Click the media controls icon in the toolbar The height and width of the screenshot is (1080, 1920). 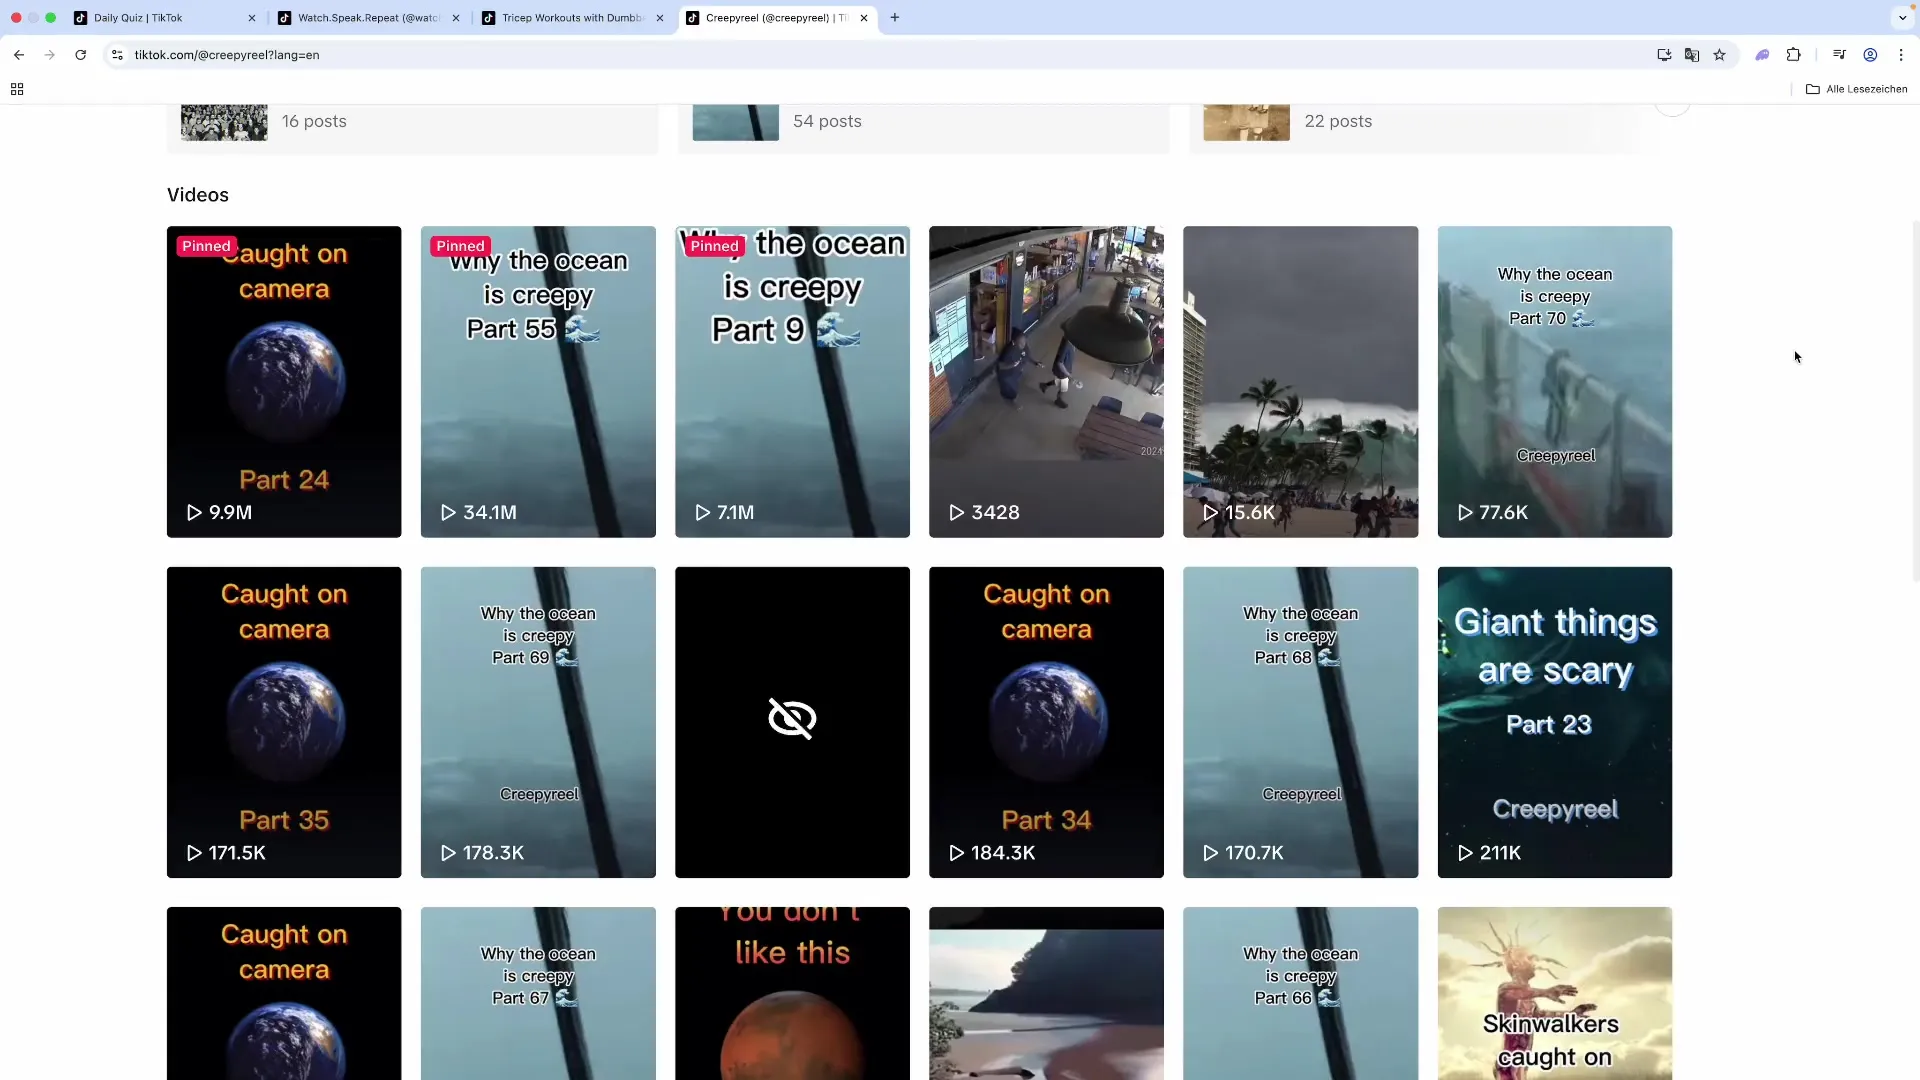click(x=1839, y=55)
